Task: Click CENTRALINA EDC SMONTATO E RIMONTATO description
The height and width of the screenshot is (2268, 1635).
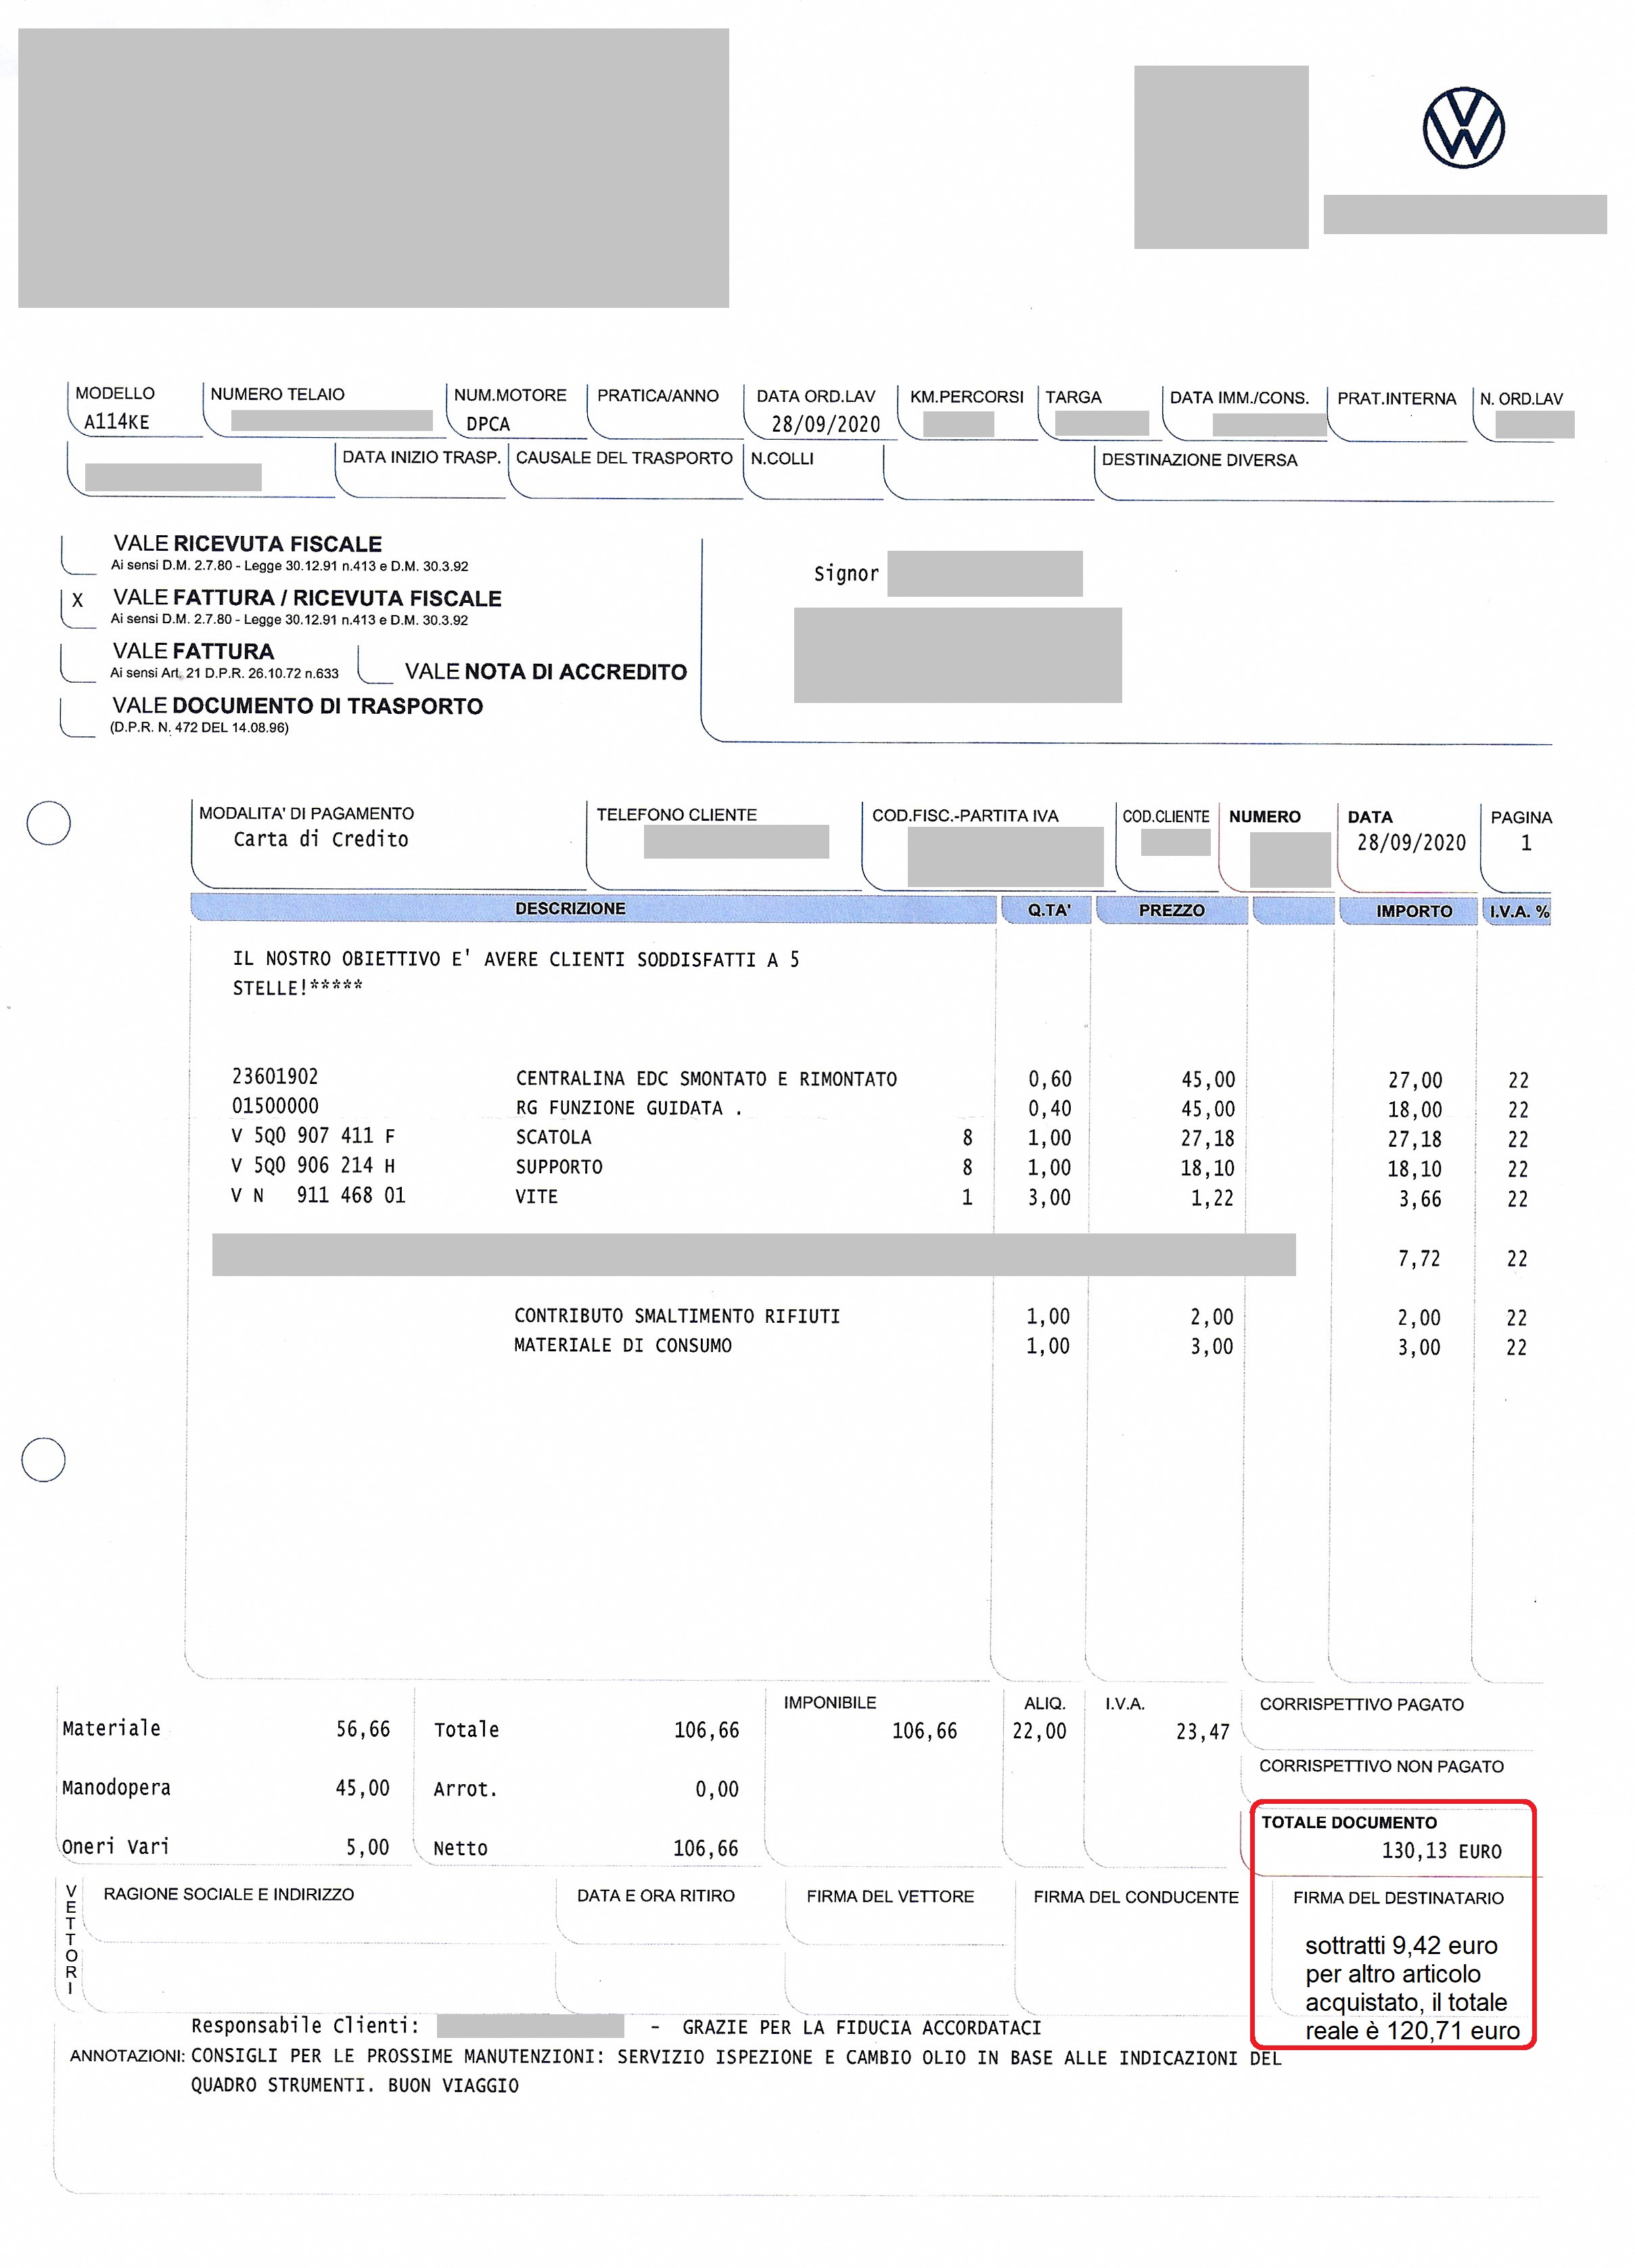Action: pyautogui.click(x=706, y=1079)
